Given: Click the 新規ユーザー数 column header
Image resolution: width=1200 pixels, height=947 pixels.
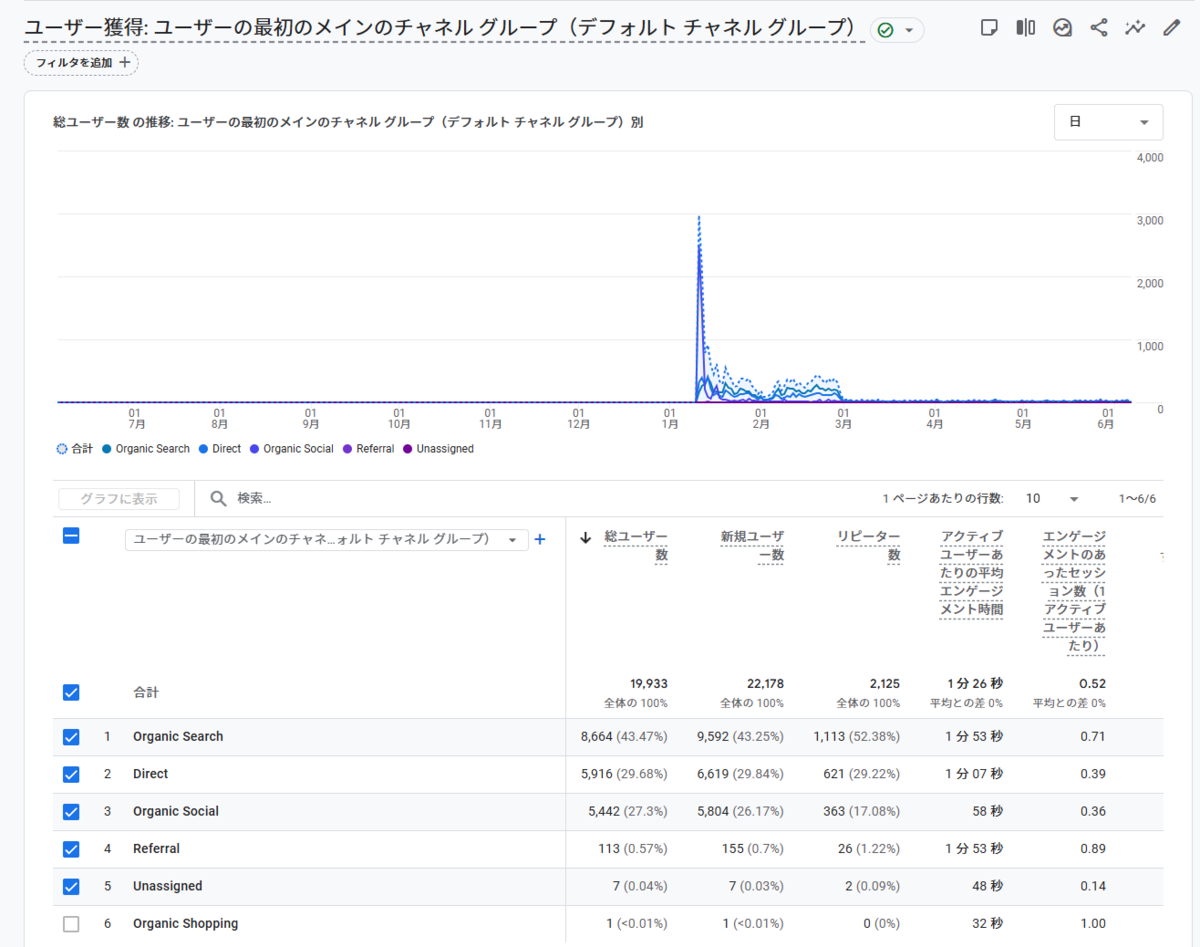Looking at the screenshot, I should 752,546.
